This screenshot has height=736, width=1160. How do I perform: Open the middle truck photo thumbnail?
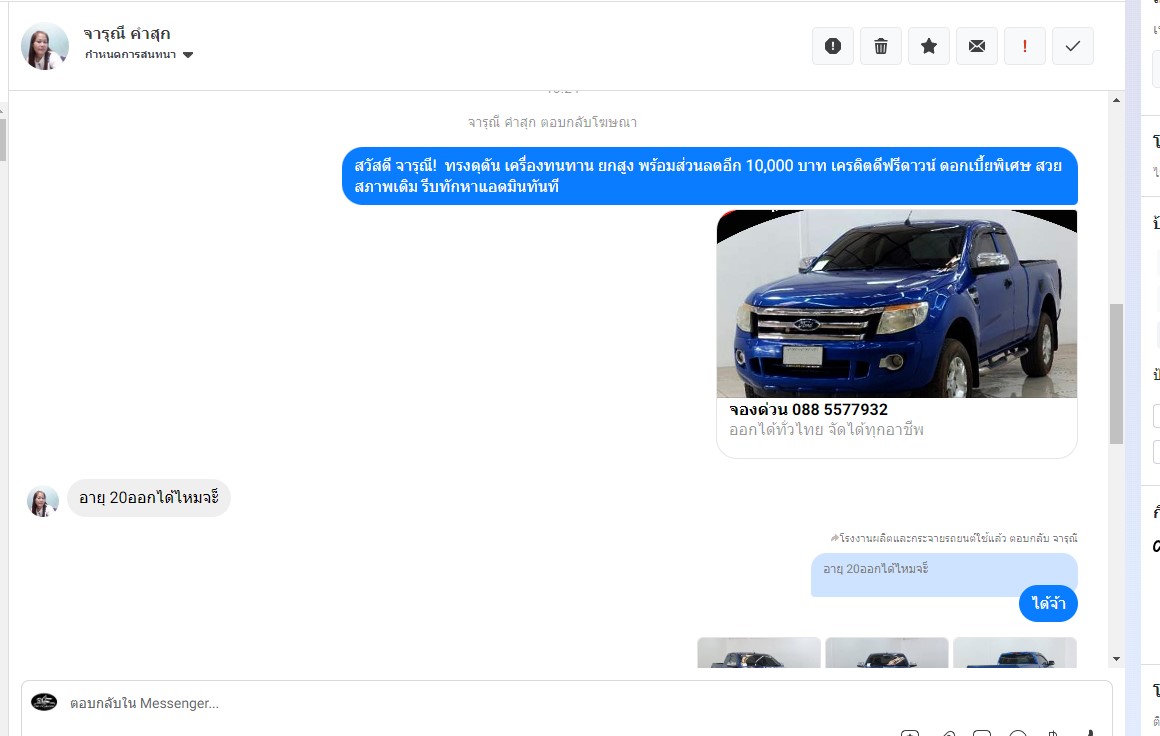(886, 653)
